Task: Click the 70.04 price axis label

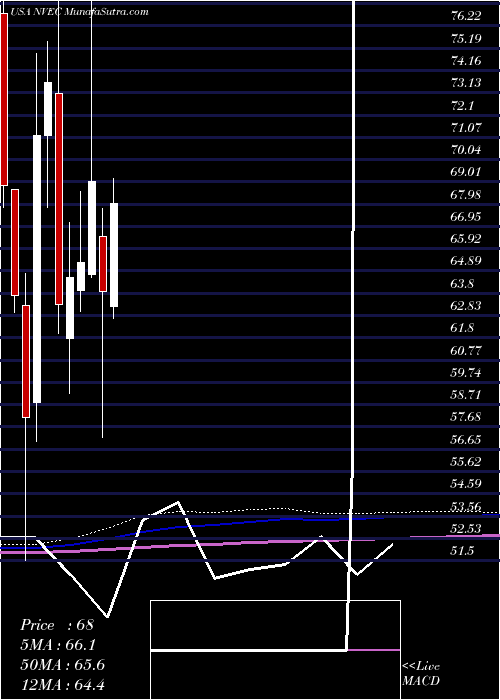Action: (466, 150)
